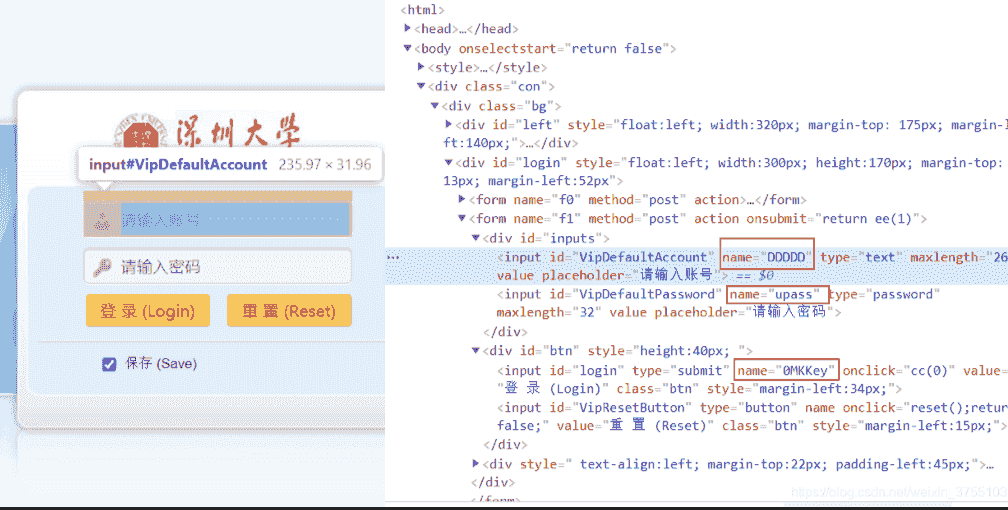Expand the style element node
The height and width of the screenshot is (510, 1008).
(421, 67)
